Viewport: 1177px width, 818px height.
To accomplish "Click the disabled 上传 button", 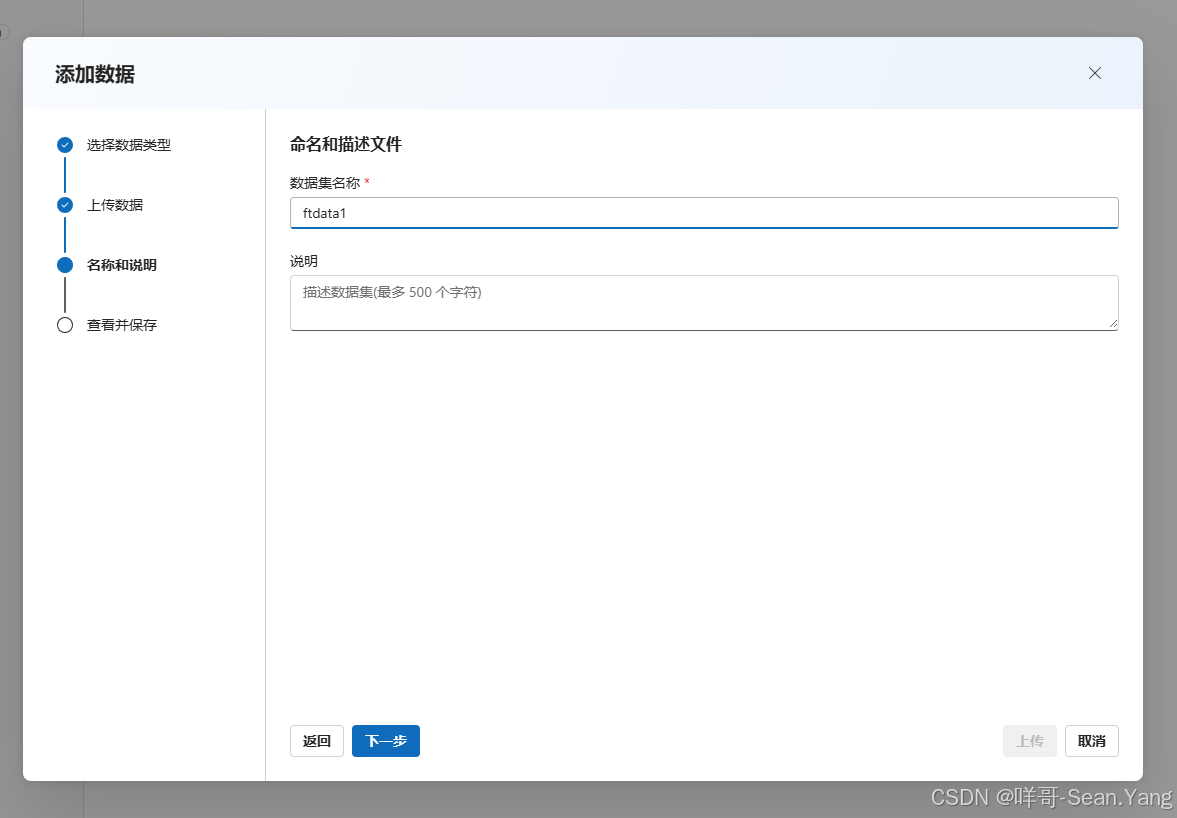I will tap(1030, 741).
